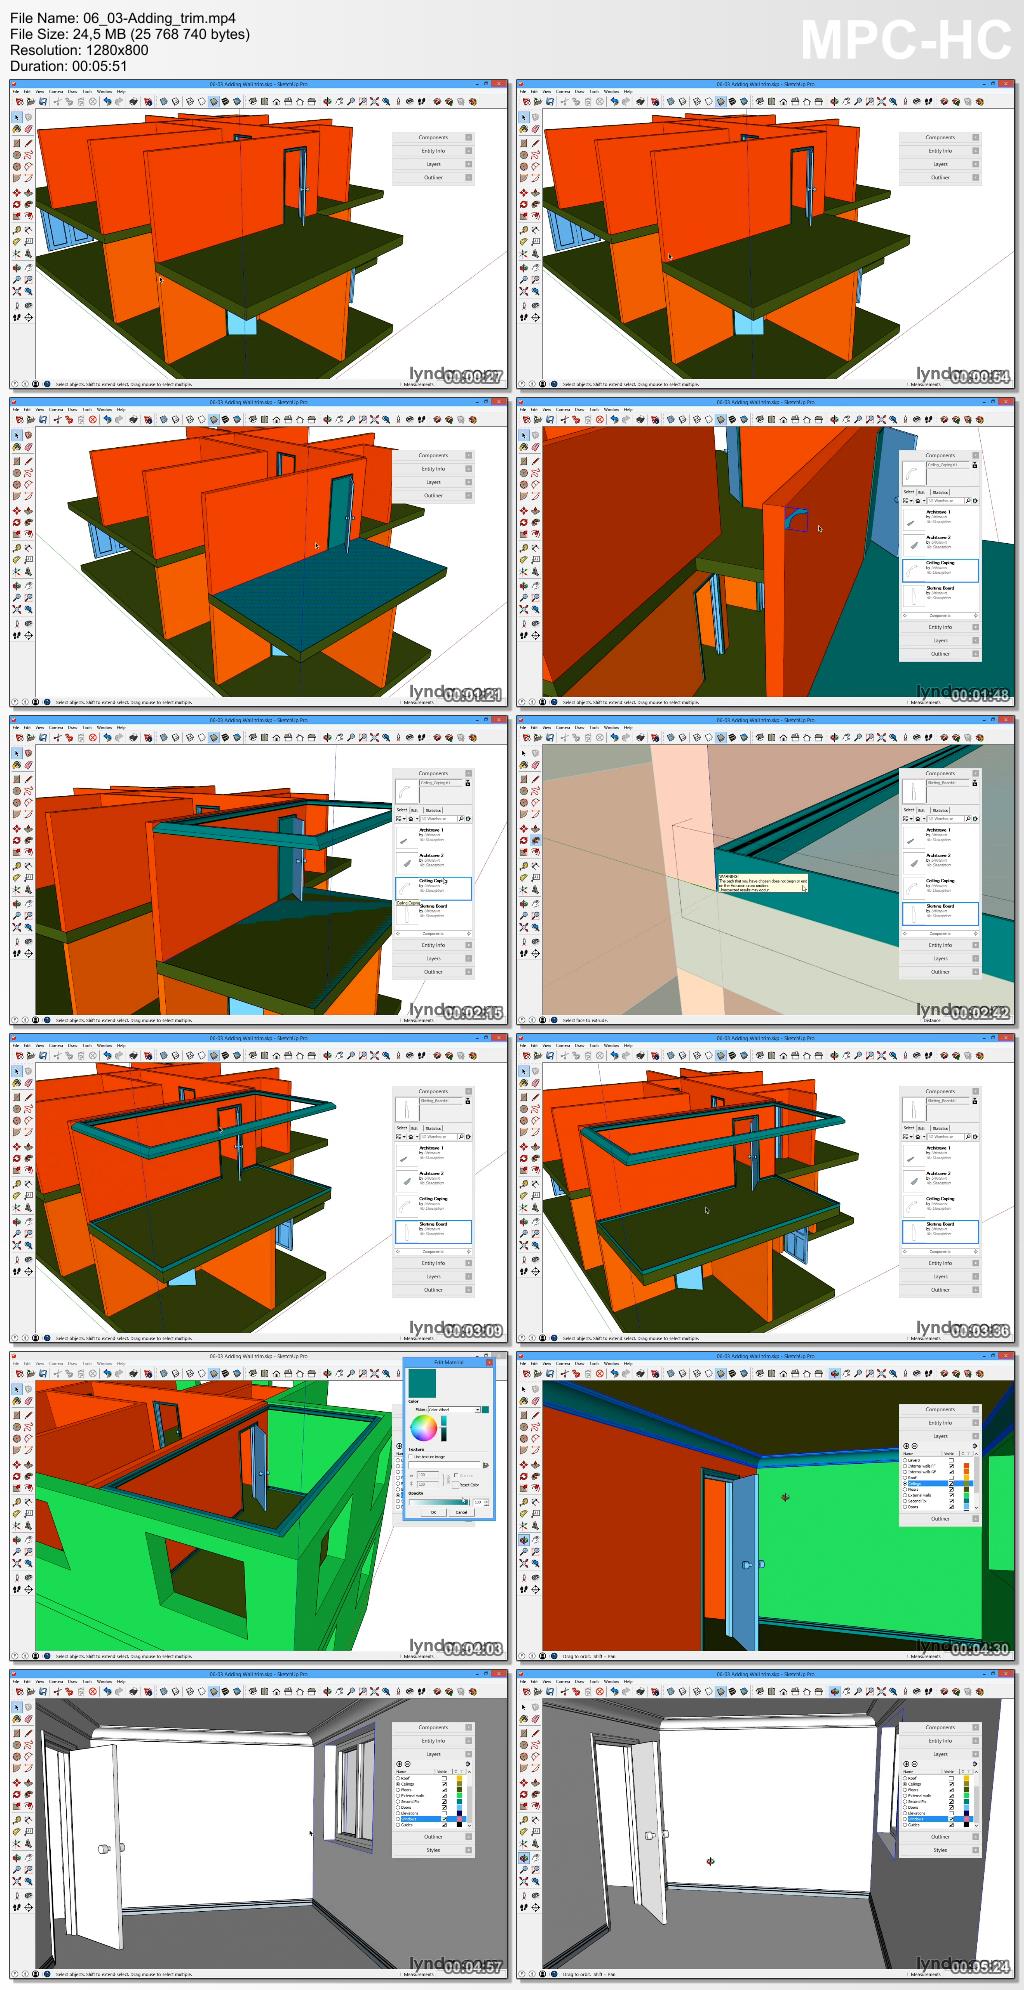Pick the Paint Bucket tool in 00:00:27 frame
The image size is (1024, 1990).
pos(17,129)
